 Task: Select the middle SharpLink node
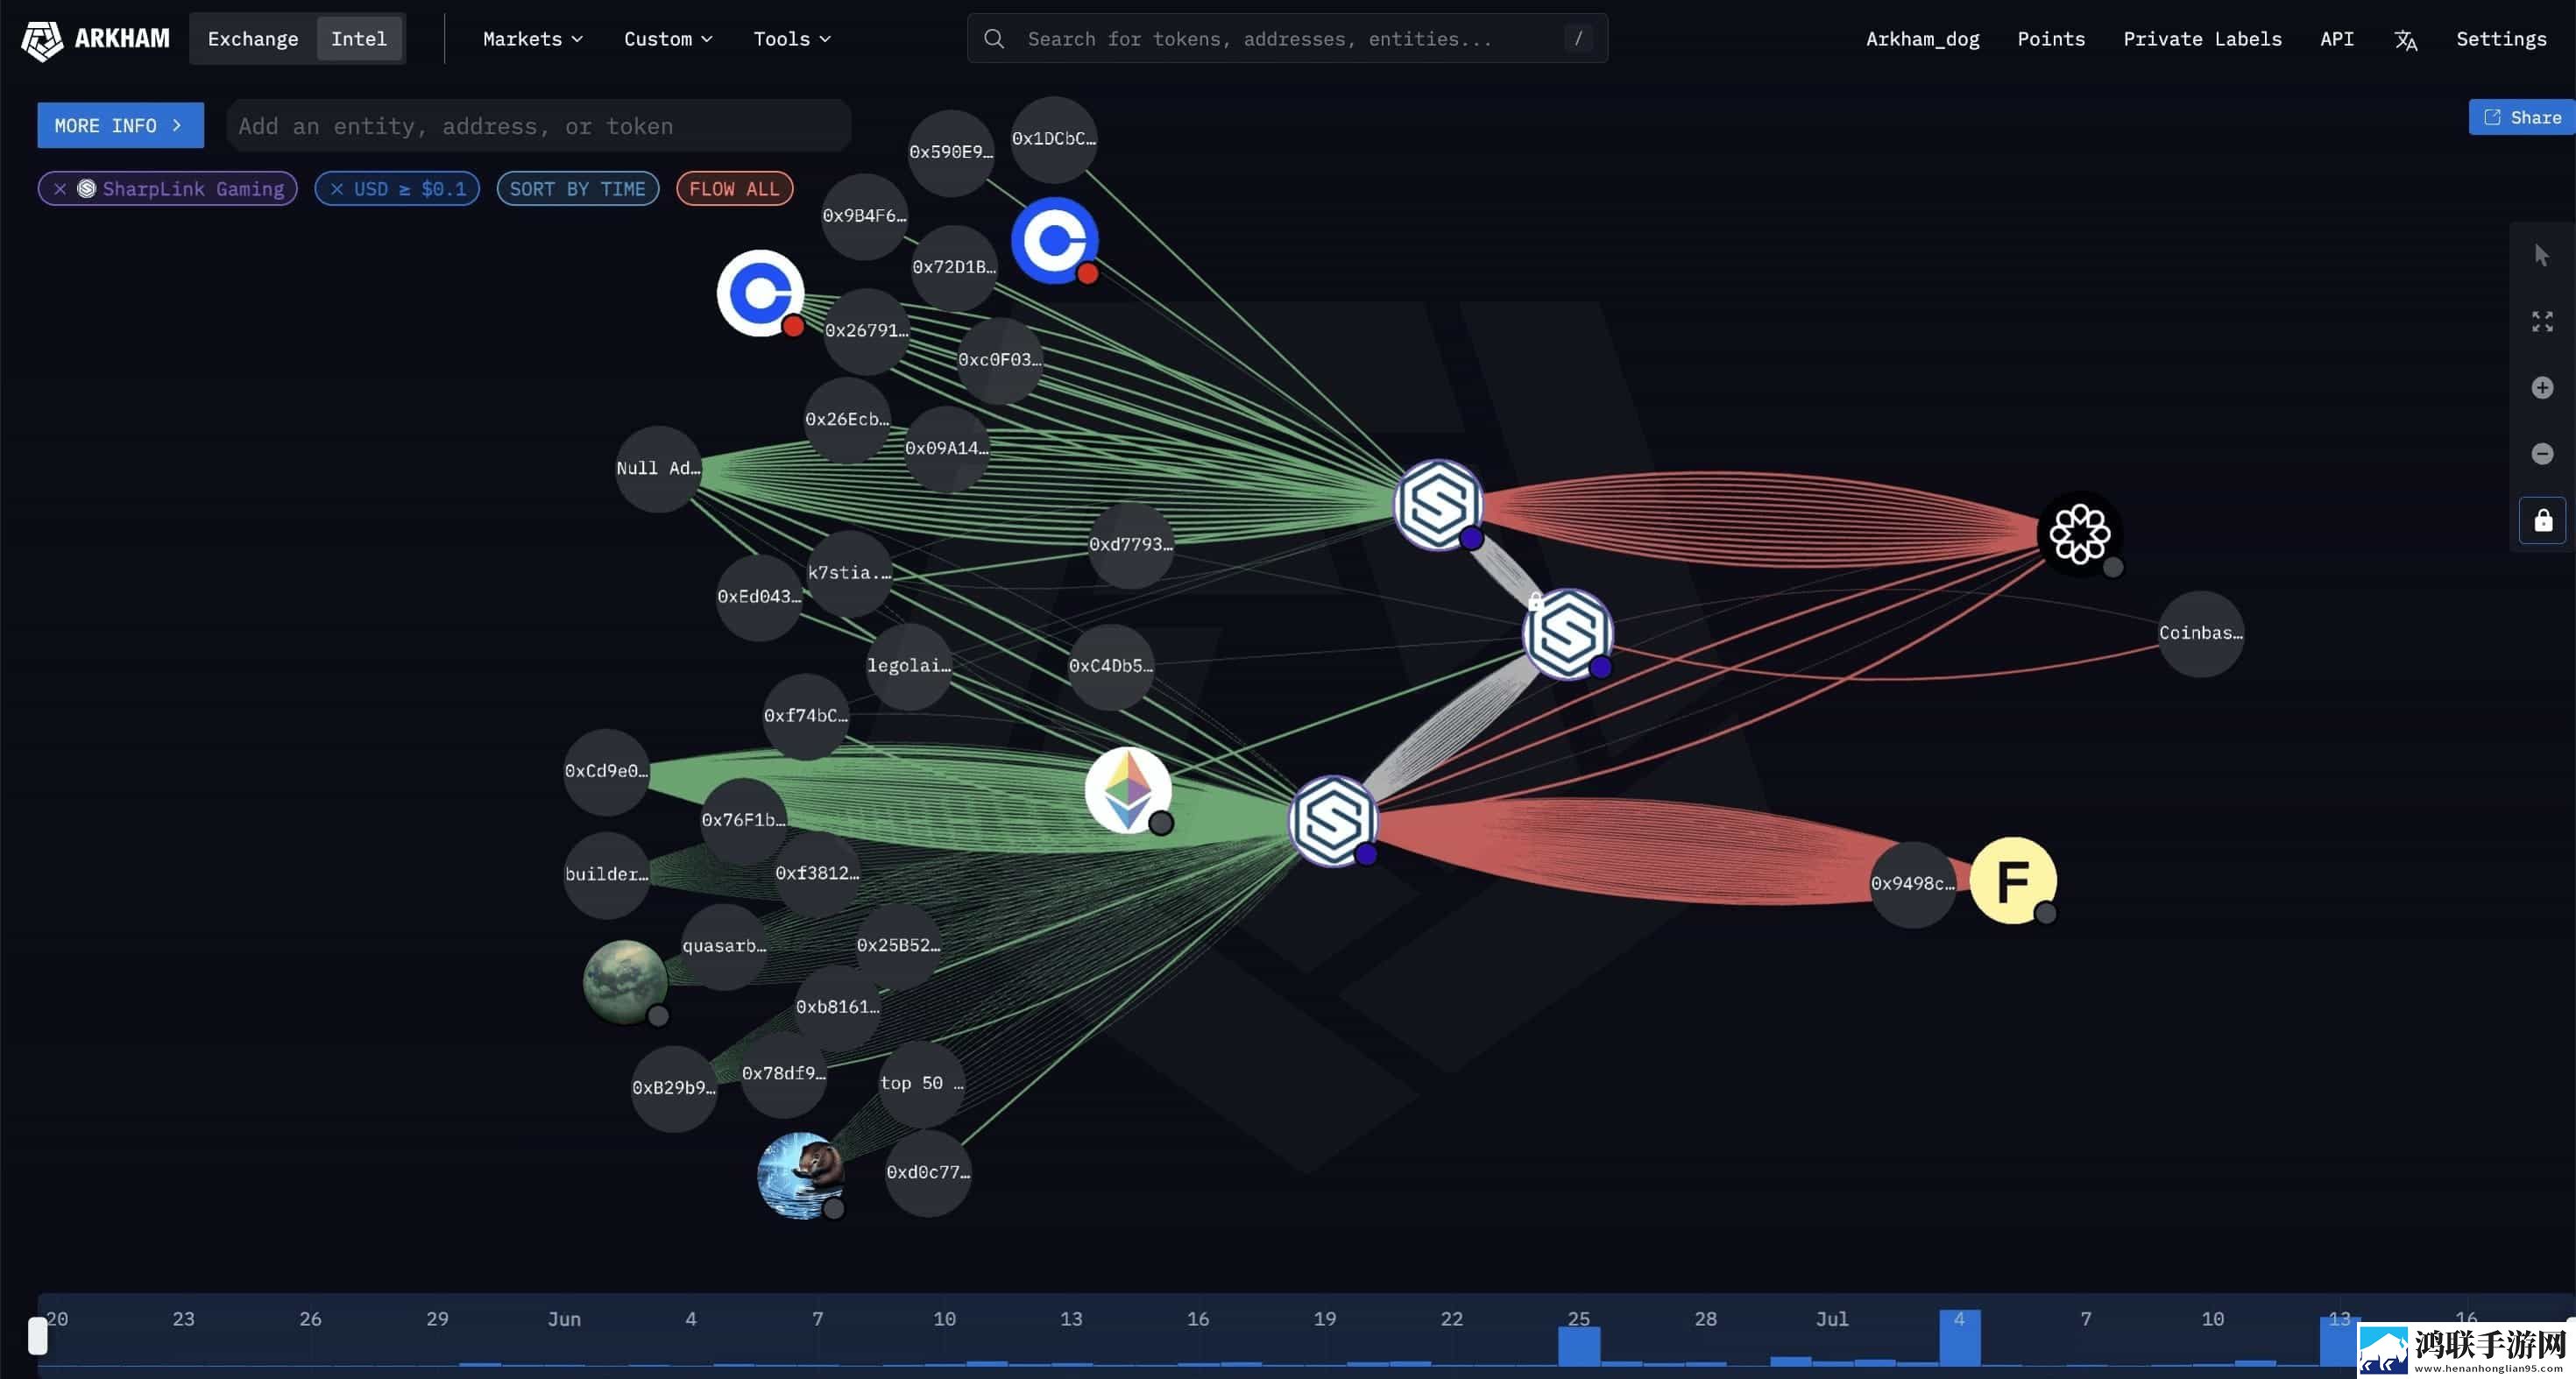[x=1567, y=633]
